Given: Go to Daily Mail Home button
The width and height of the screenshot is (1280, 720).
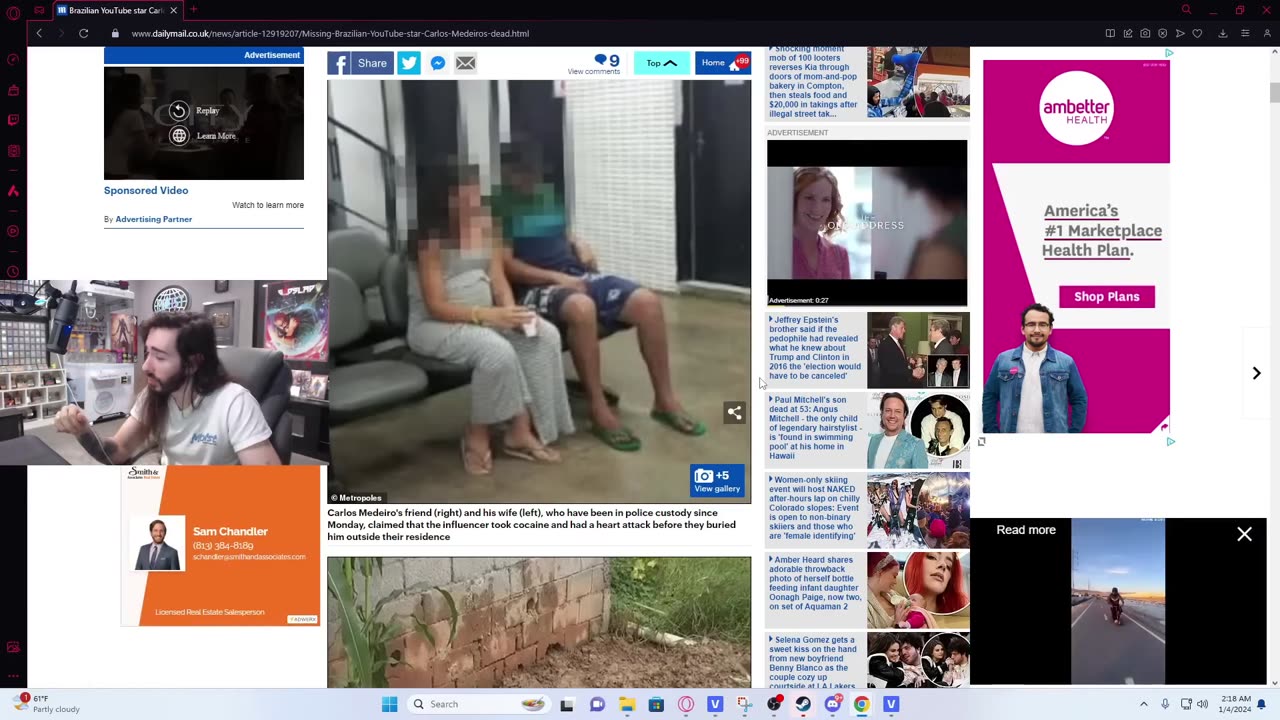Looking at the screenshot, I should [x=723, y=63].
